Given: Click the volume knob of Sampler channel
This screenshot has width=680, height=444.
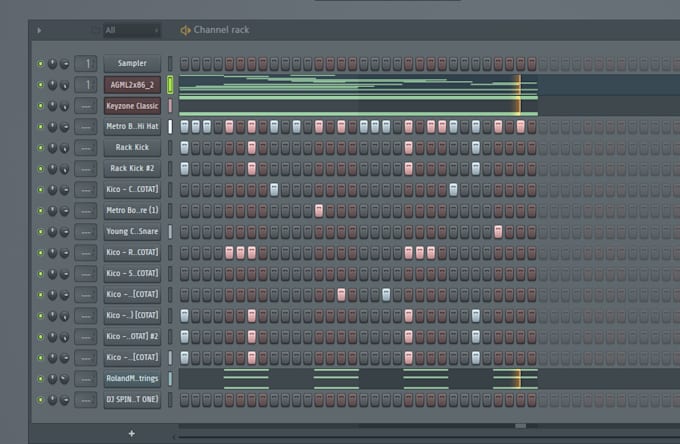Looking at the screenshot, I should click(x=64, y=64).
